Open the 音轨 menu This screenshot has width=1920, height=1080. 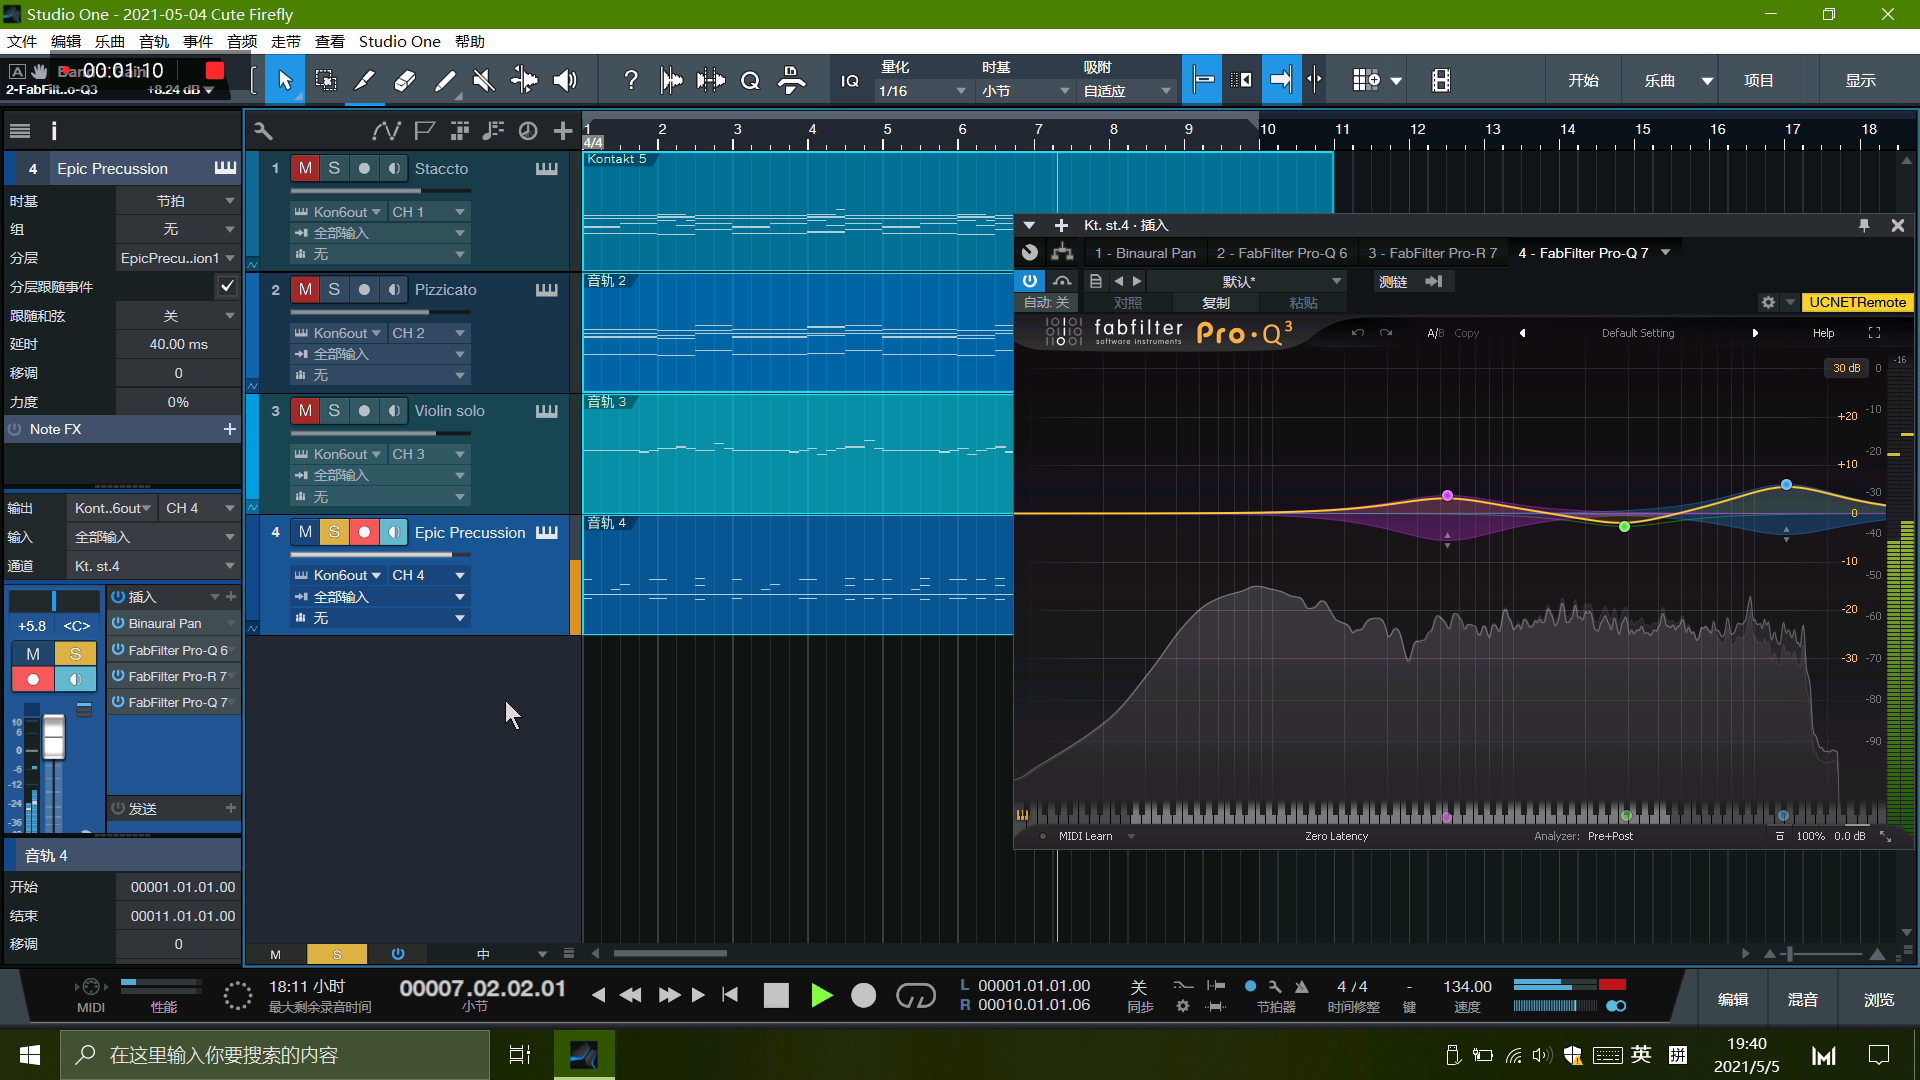click(154, 41)
